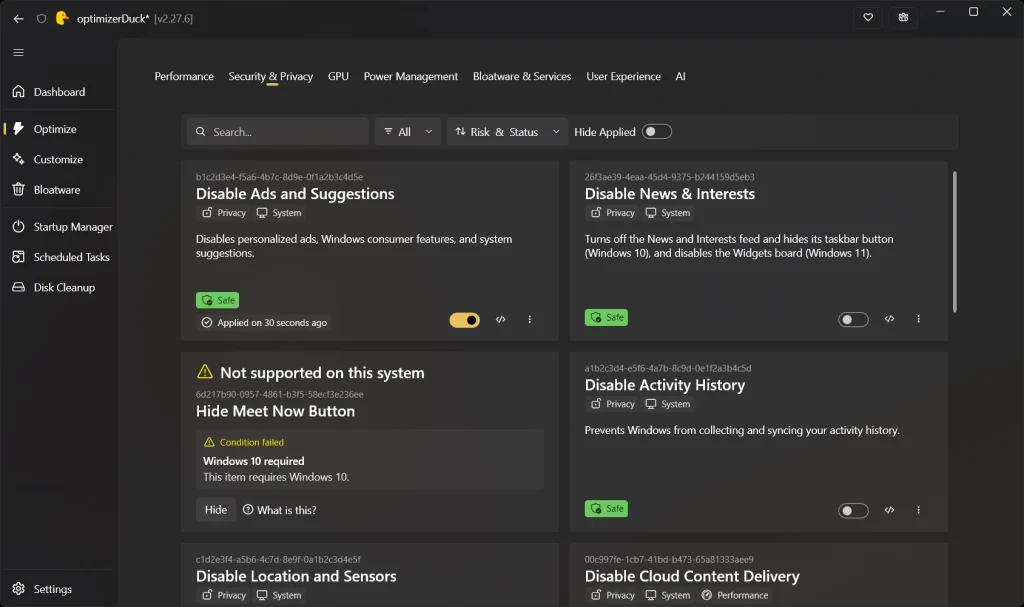Open the Risk & Status sort dropdown
The image size is (1024, 607).
[x=507, y=132]
